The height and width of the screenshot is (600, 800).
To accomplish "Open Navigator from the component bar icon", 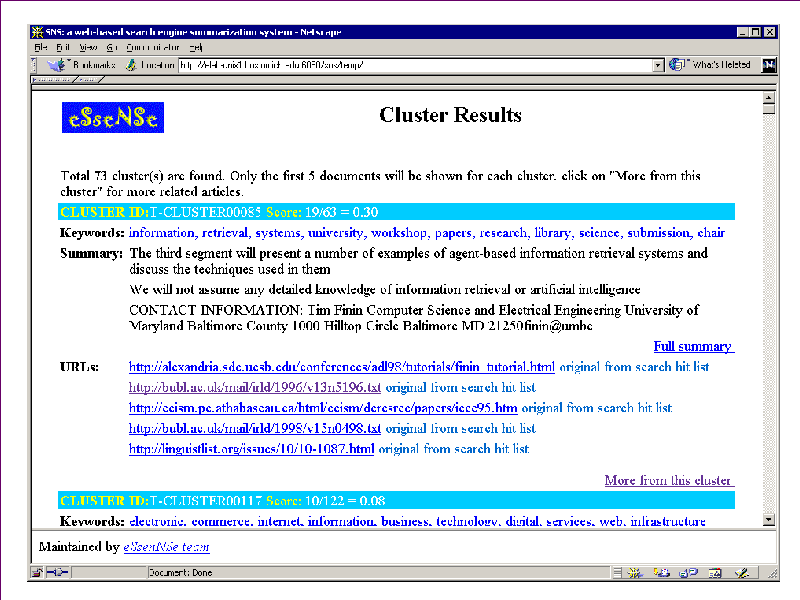I will pyautogui.click(x=635, y=573).
